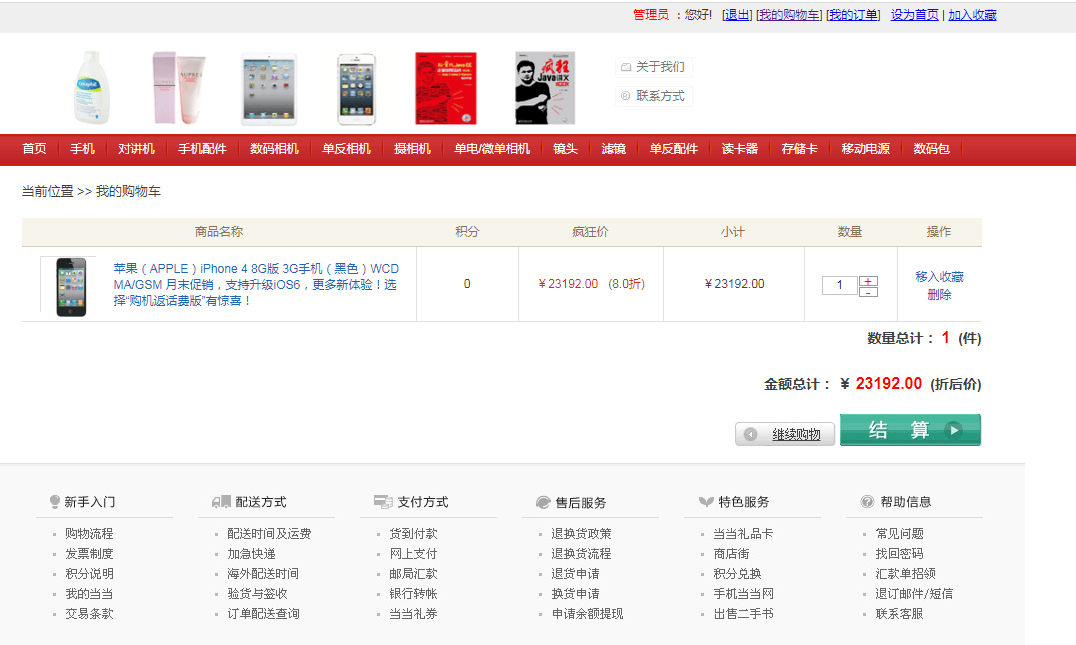This screenshot has height=645, width=1076.
Task: Open 发票制度 footer link
Action: 89,553
